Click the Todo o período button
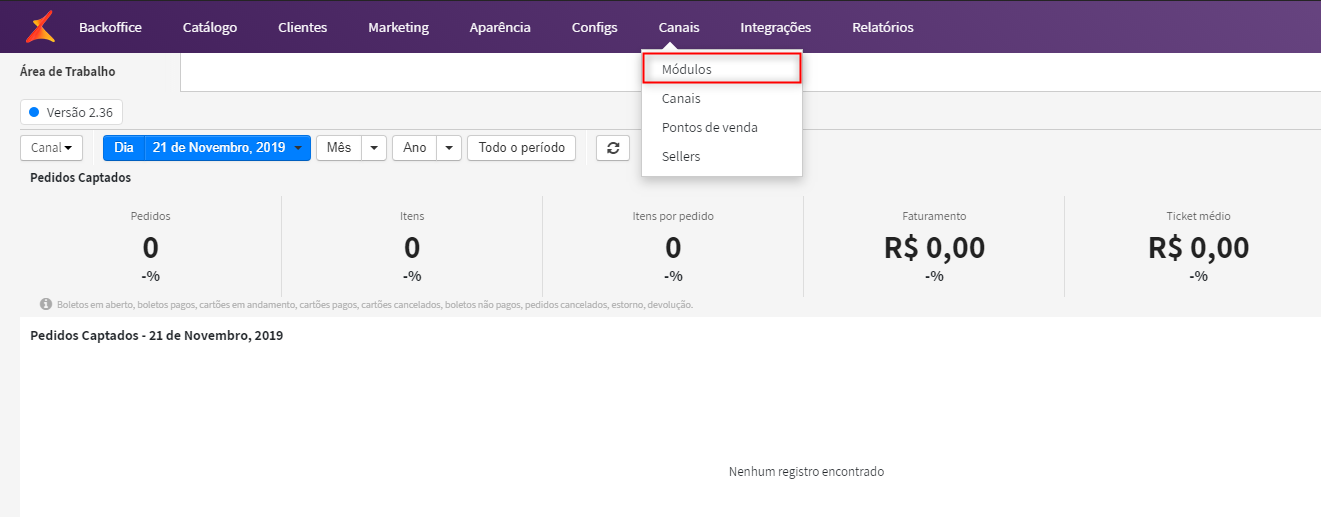 (x=522, y=148)
